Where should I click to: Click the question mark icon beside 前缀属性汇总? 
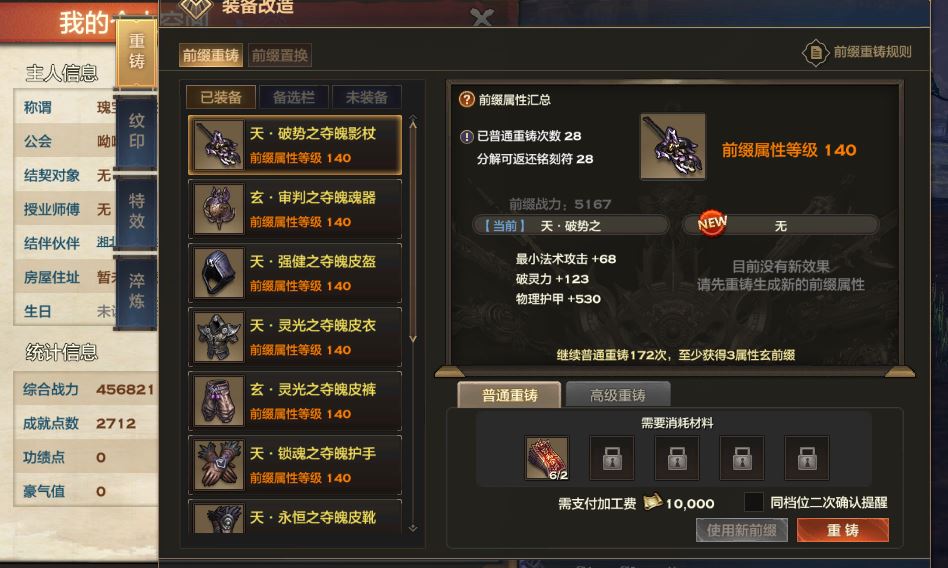click(x=466, y=99)
